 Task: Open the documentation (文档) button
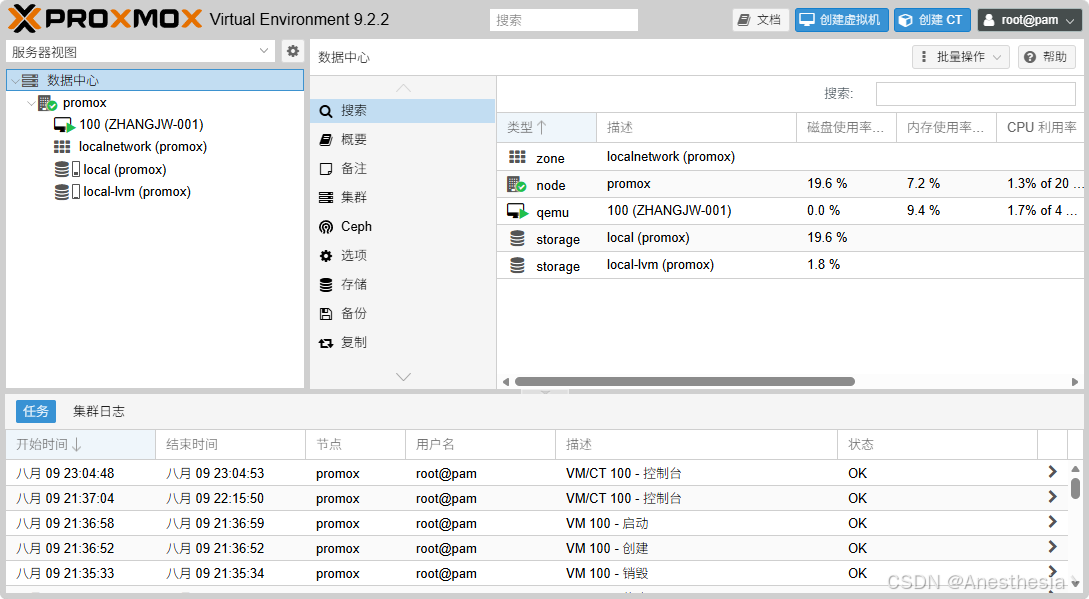pyautogui.click(x=760, y=20)
